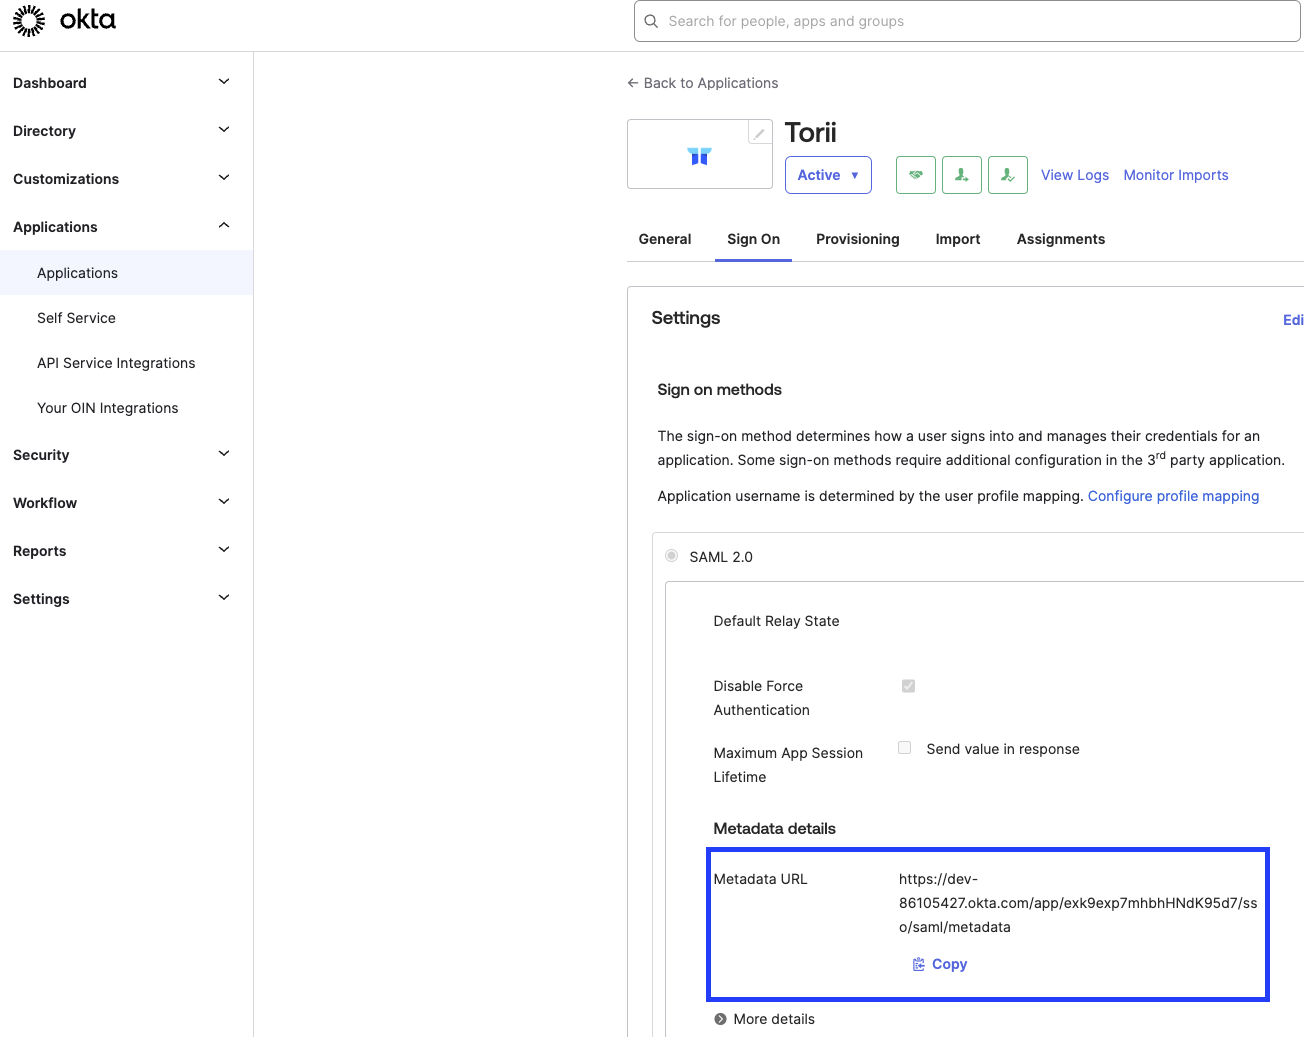1304x1037 pixels.
Task: Click the third green person icon button
Action: (1008, 175)
